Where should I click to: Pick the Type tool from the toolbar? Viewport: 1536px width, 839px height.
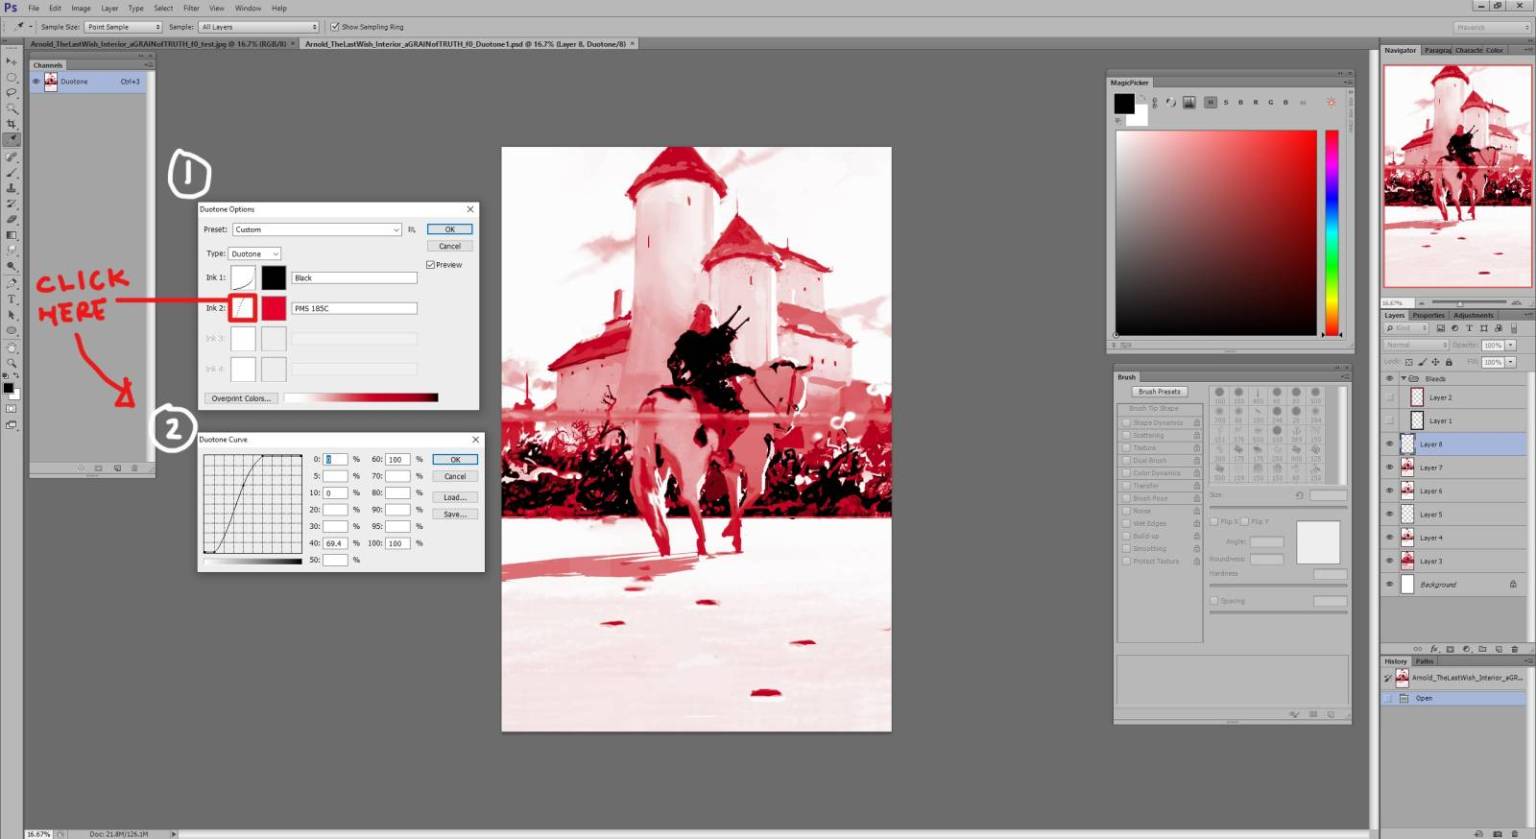(11, 299)
